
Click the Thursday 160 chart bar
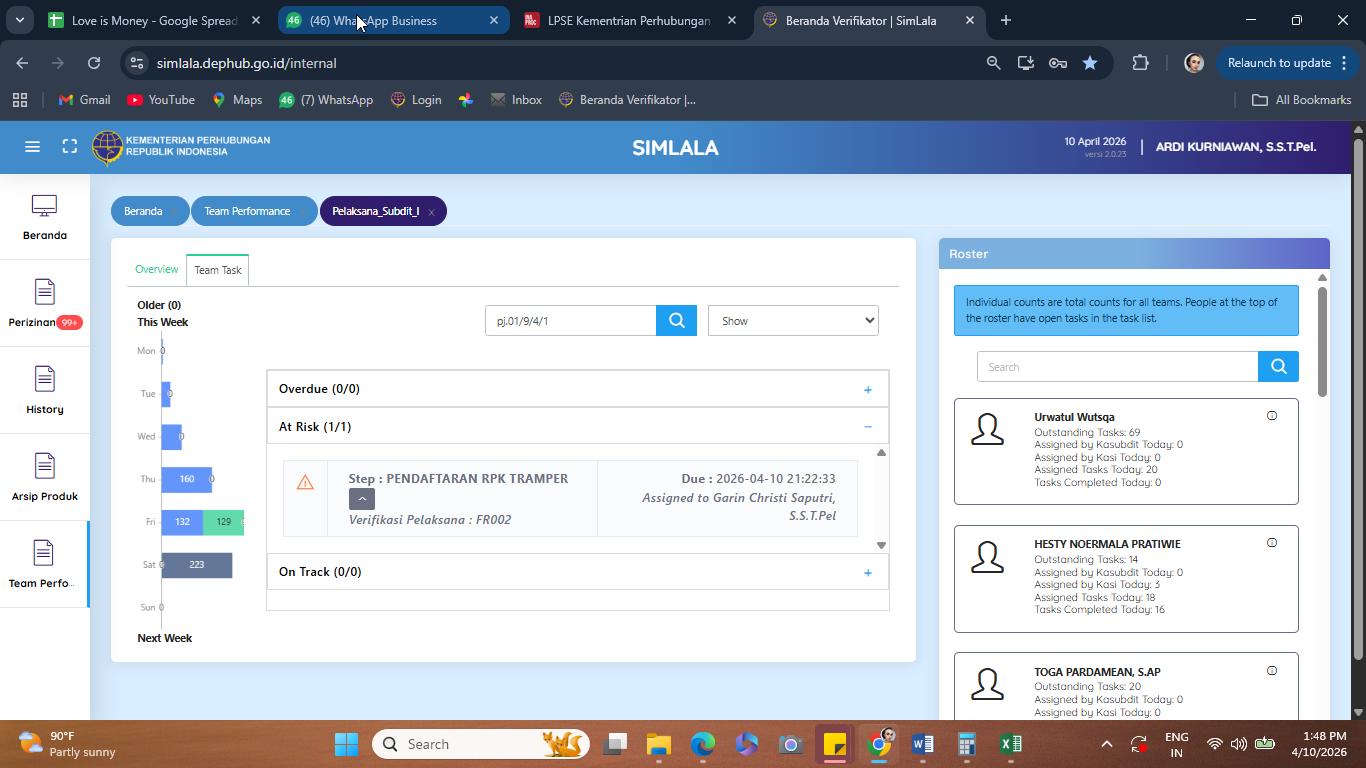coord(187,479)
